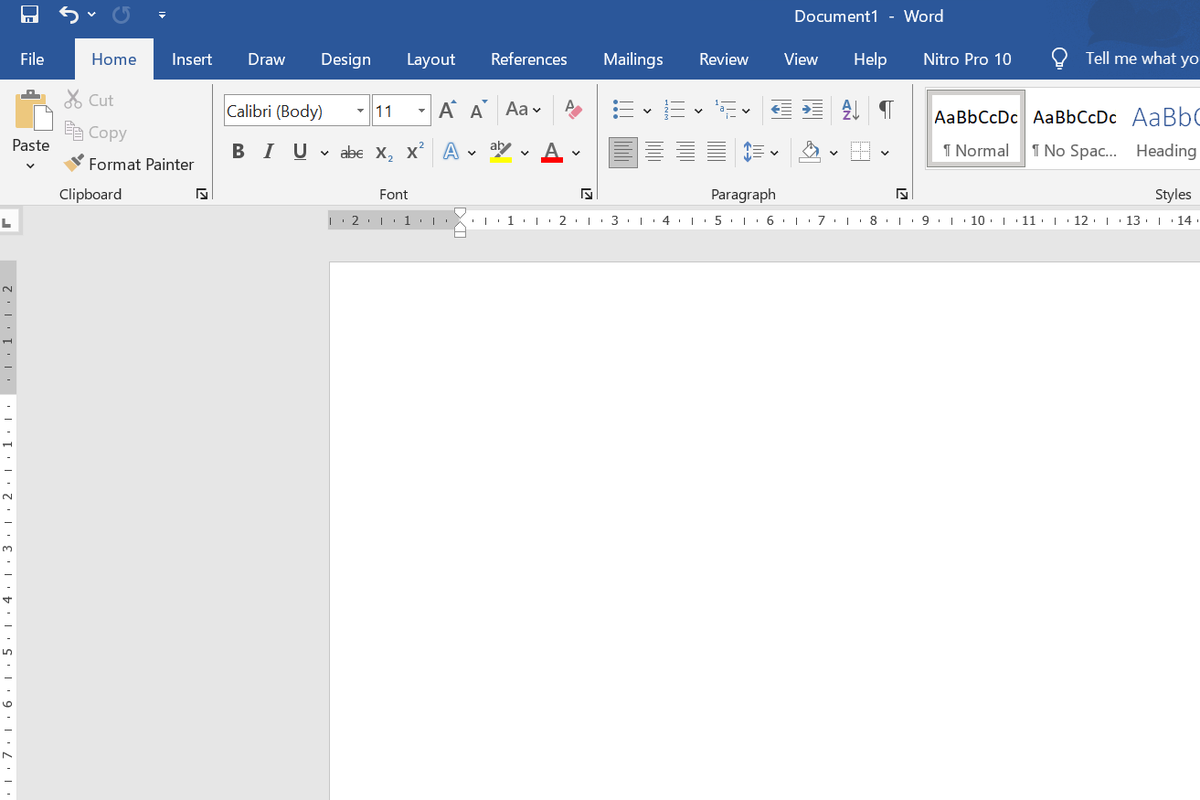The image size is (1200, 800).
Task: Toggle bulleted list formatting
Action: (625, 110)
